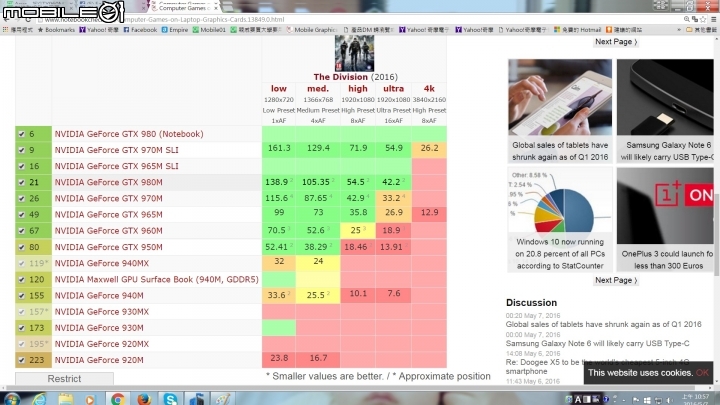Open the NVIDIA GeForce GTX 980 (Notebook) link
Viewport: 720px width, 405px height.
click(x=129, y=134)
